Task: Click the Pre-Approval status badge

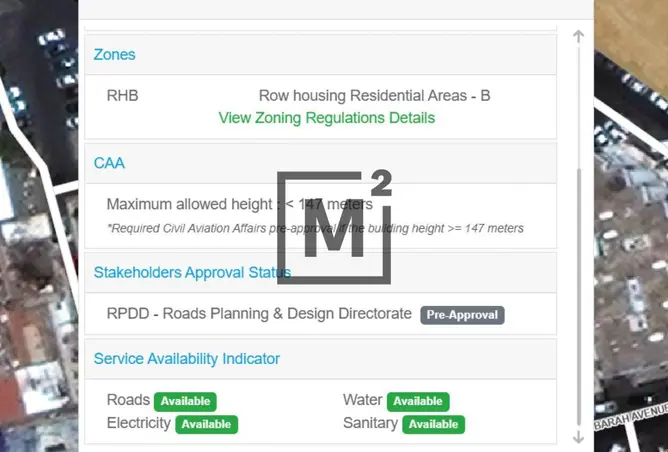Action: [x=462, y=315]
